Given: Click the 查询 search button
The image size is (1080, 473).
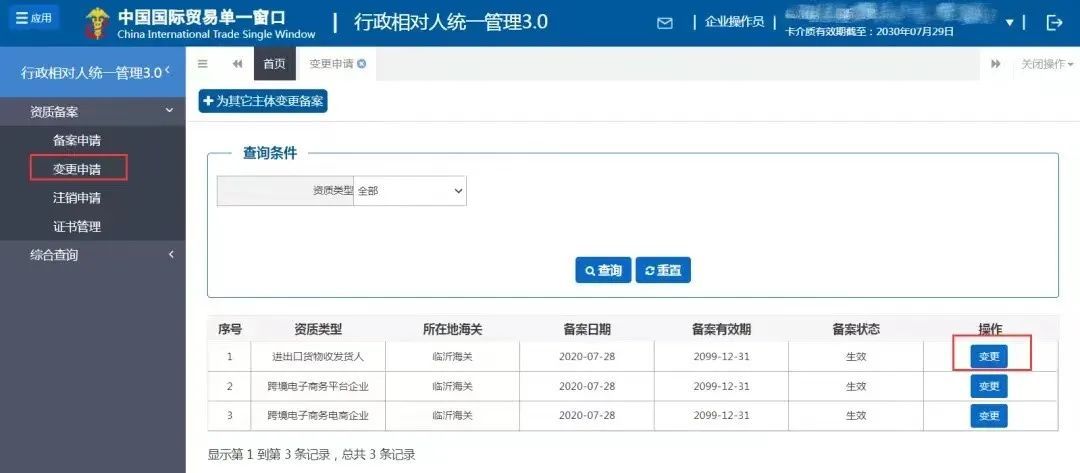Looking at the screenshot, I should pyautogui.click(x=603, y=271).
